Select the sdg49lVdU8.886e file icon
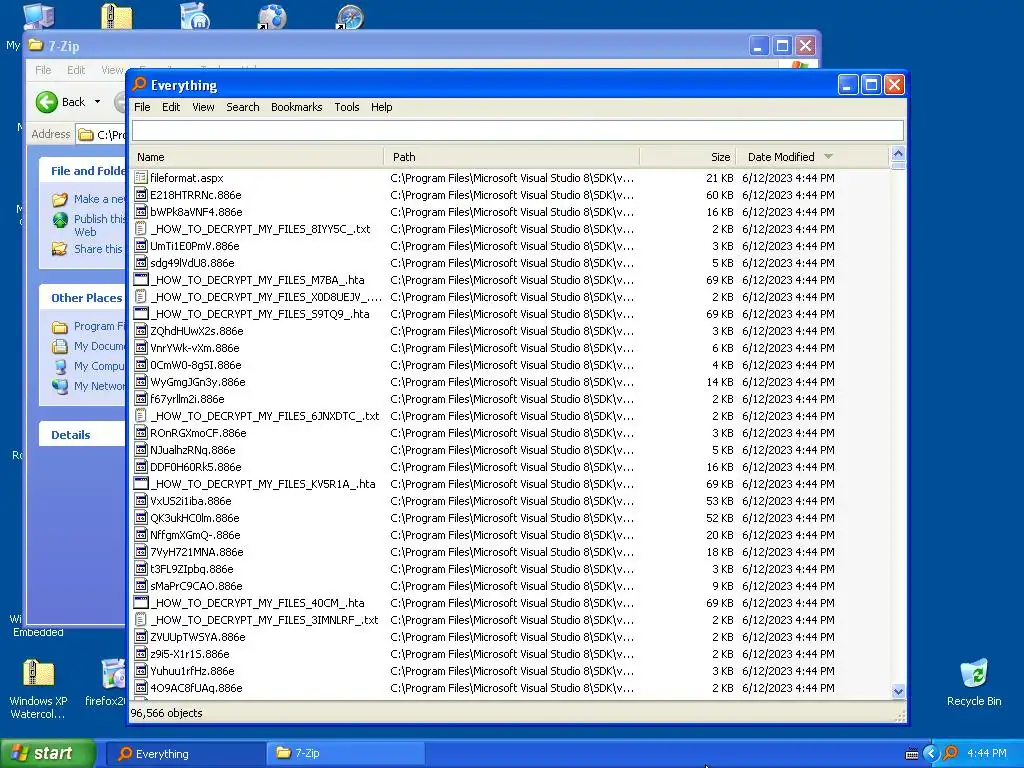This screenshot has height=768, width=1024. [140, 263]
